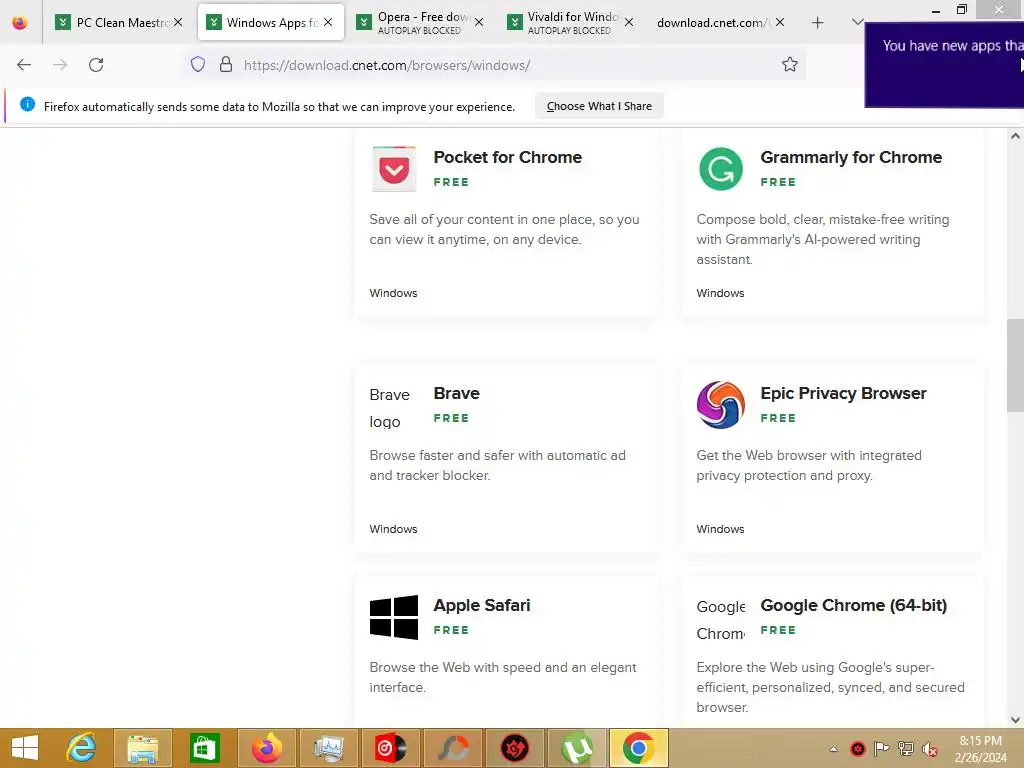1024x768 pixels.
Task: Click the You have new apps notification
Action: 944,65
